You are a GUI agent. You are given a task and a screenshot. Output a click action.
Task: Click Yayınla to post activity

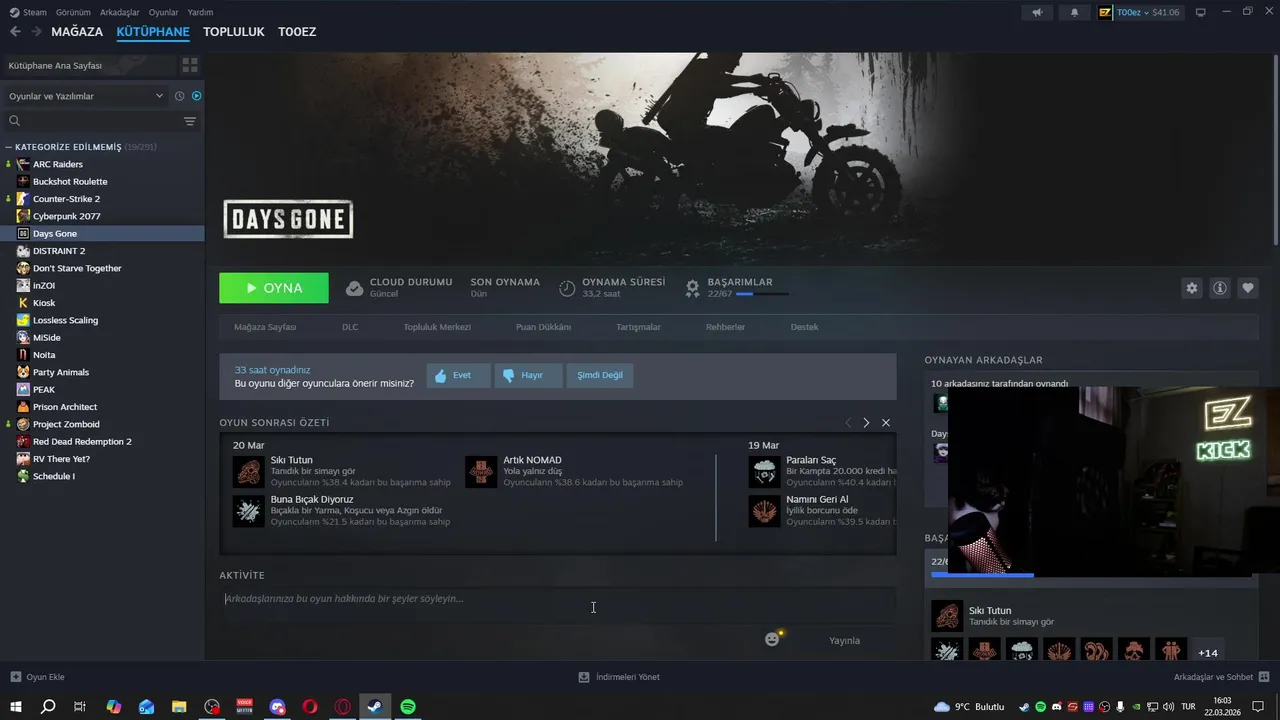844,640
